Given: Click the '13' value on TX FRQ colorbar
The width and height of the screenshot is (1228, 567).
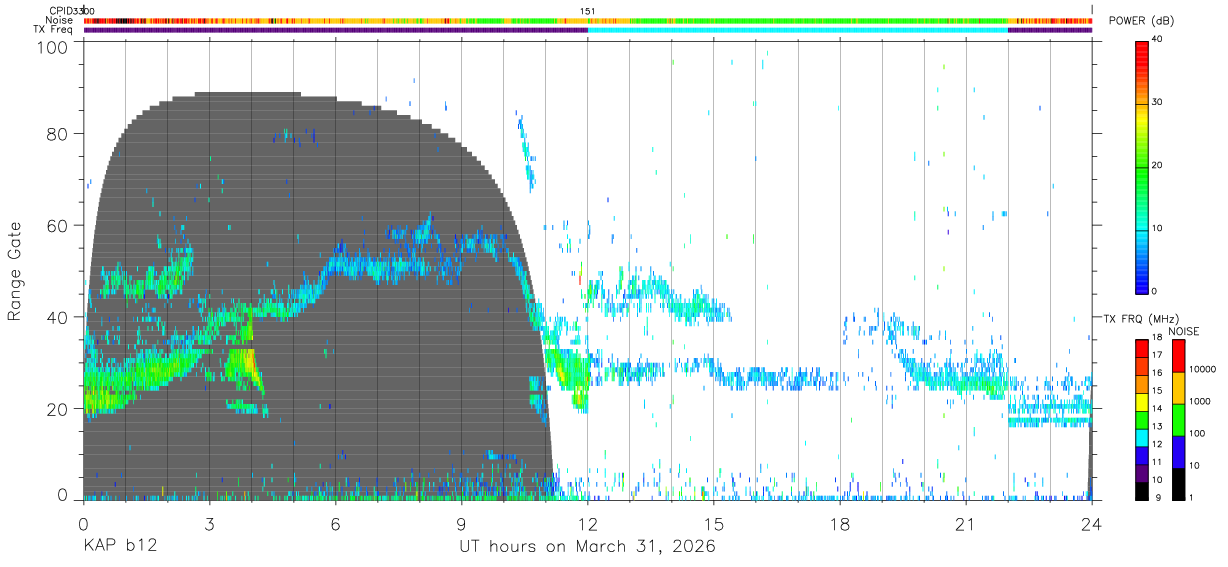Looking at the screenshot, I should tap(1157, 427).
